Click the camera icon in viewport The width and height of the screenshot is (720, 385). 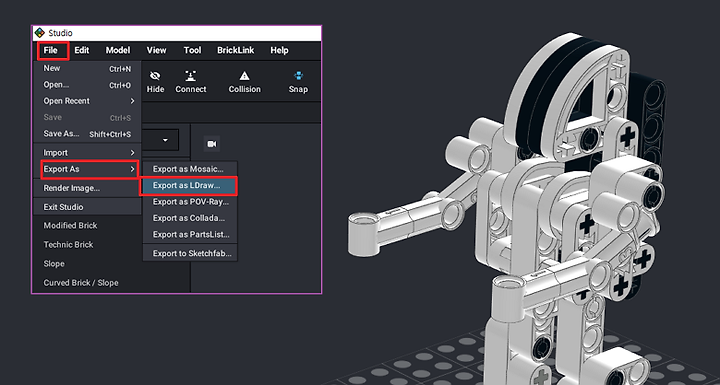212,144
